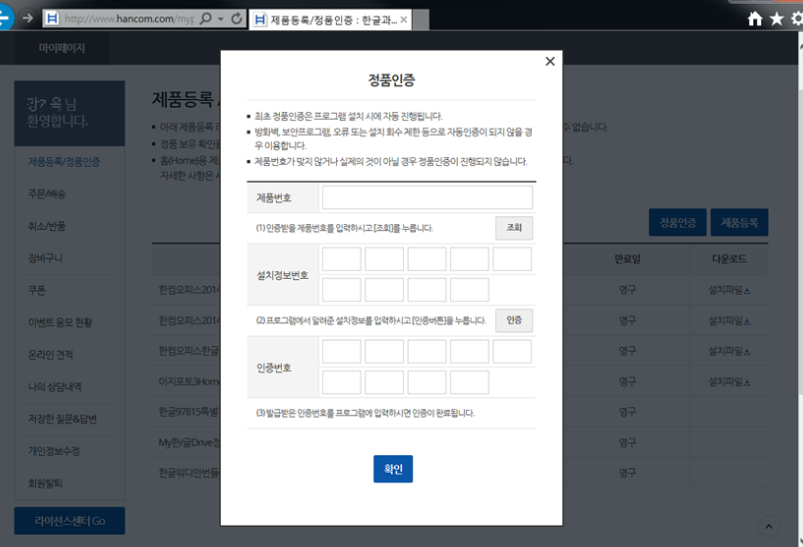Click fifth 설치정보번호 box in top row
This screenshot has width=803, height=547.
512,259
